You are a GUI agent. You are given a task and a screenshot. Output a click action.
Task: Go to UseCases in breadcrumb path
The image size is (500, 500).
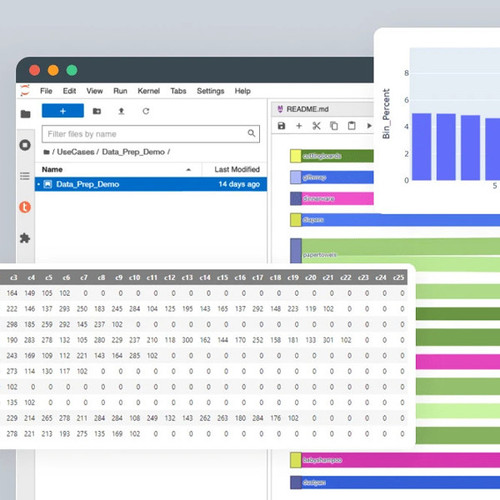[x=76, y=152]
